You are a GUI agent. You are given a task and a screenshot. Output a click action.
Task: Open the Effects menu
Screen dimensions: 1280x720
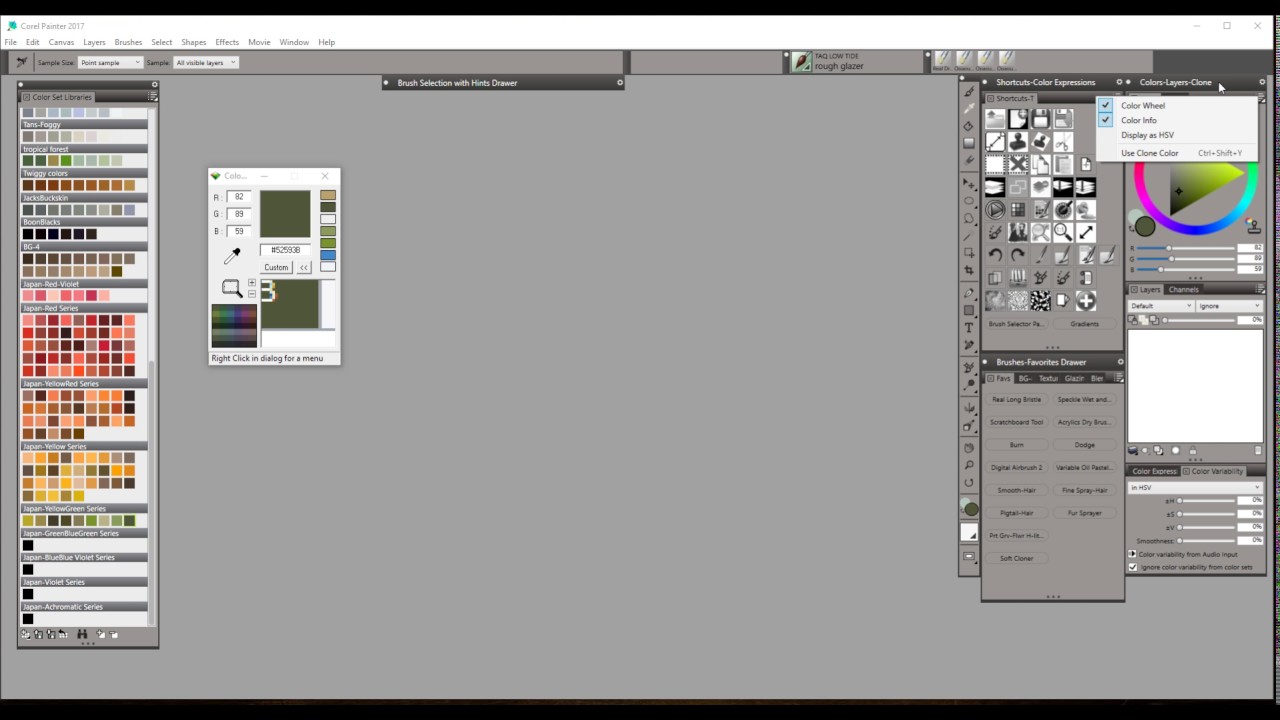(x=227, y=42)
